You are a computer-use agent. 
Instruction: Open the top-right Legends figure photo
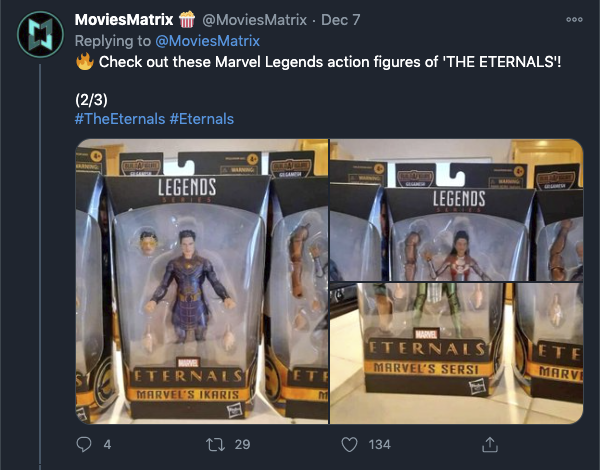(458, 209)
